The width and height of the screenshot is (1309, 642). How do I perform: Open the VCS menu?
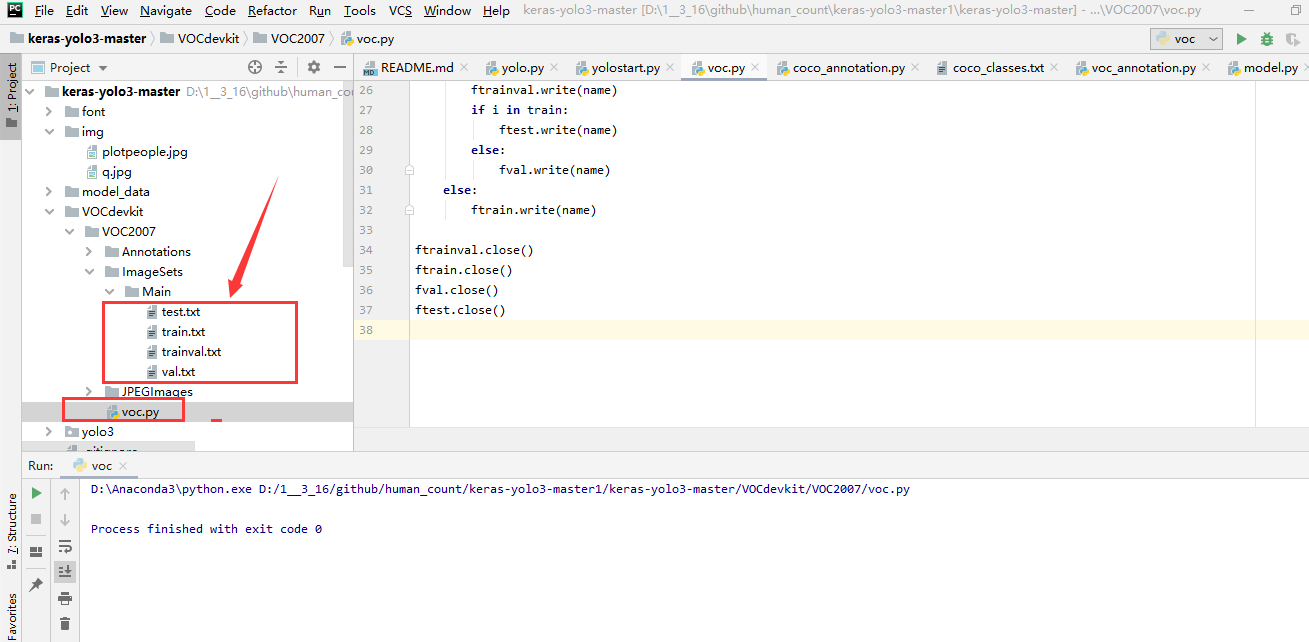[400, 11]
